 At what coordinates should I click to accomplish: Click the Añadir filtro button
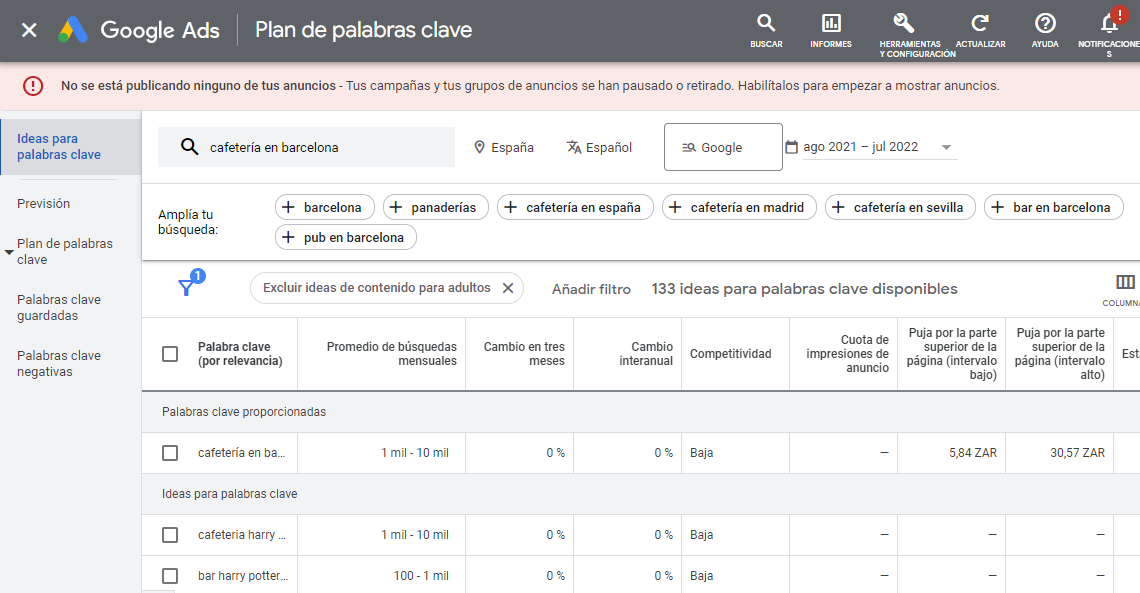pos(591,289)
